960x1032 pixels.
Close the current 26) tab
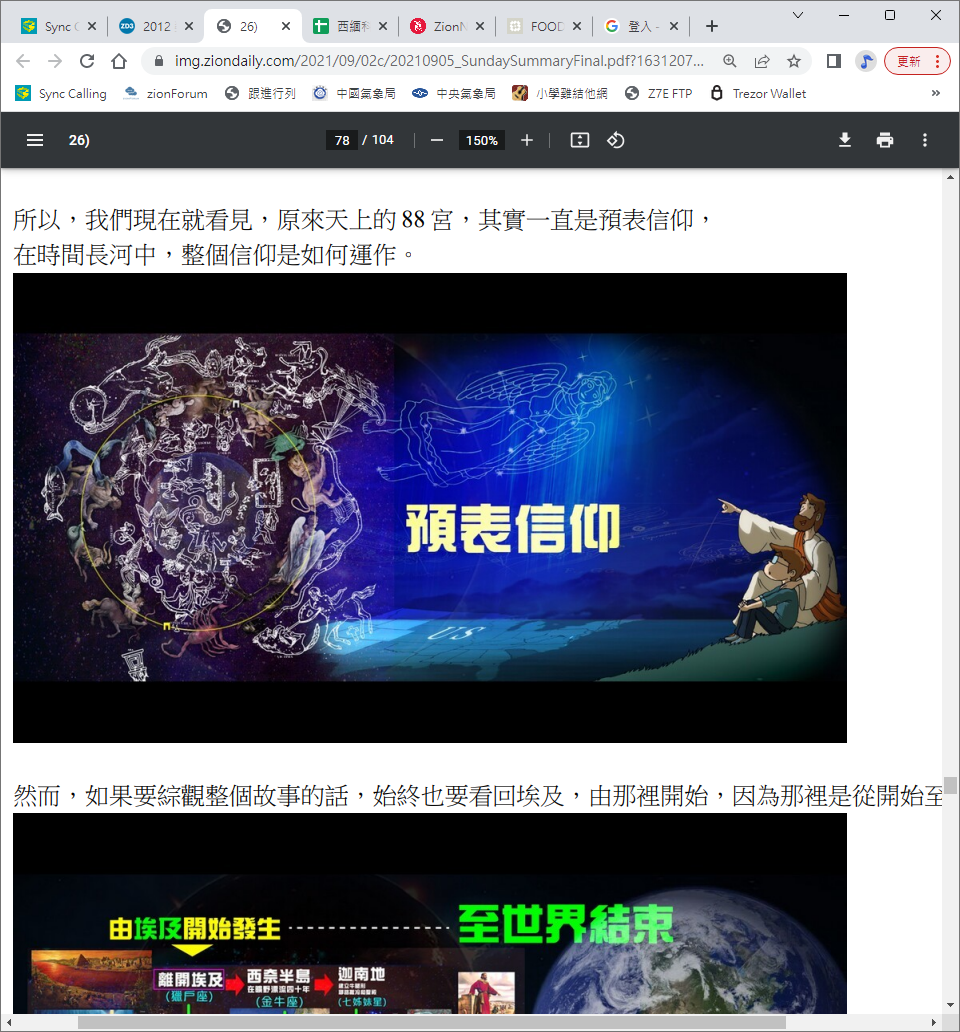click(x=286, y=26)
